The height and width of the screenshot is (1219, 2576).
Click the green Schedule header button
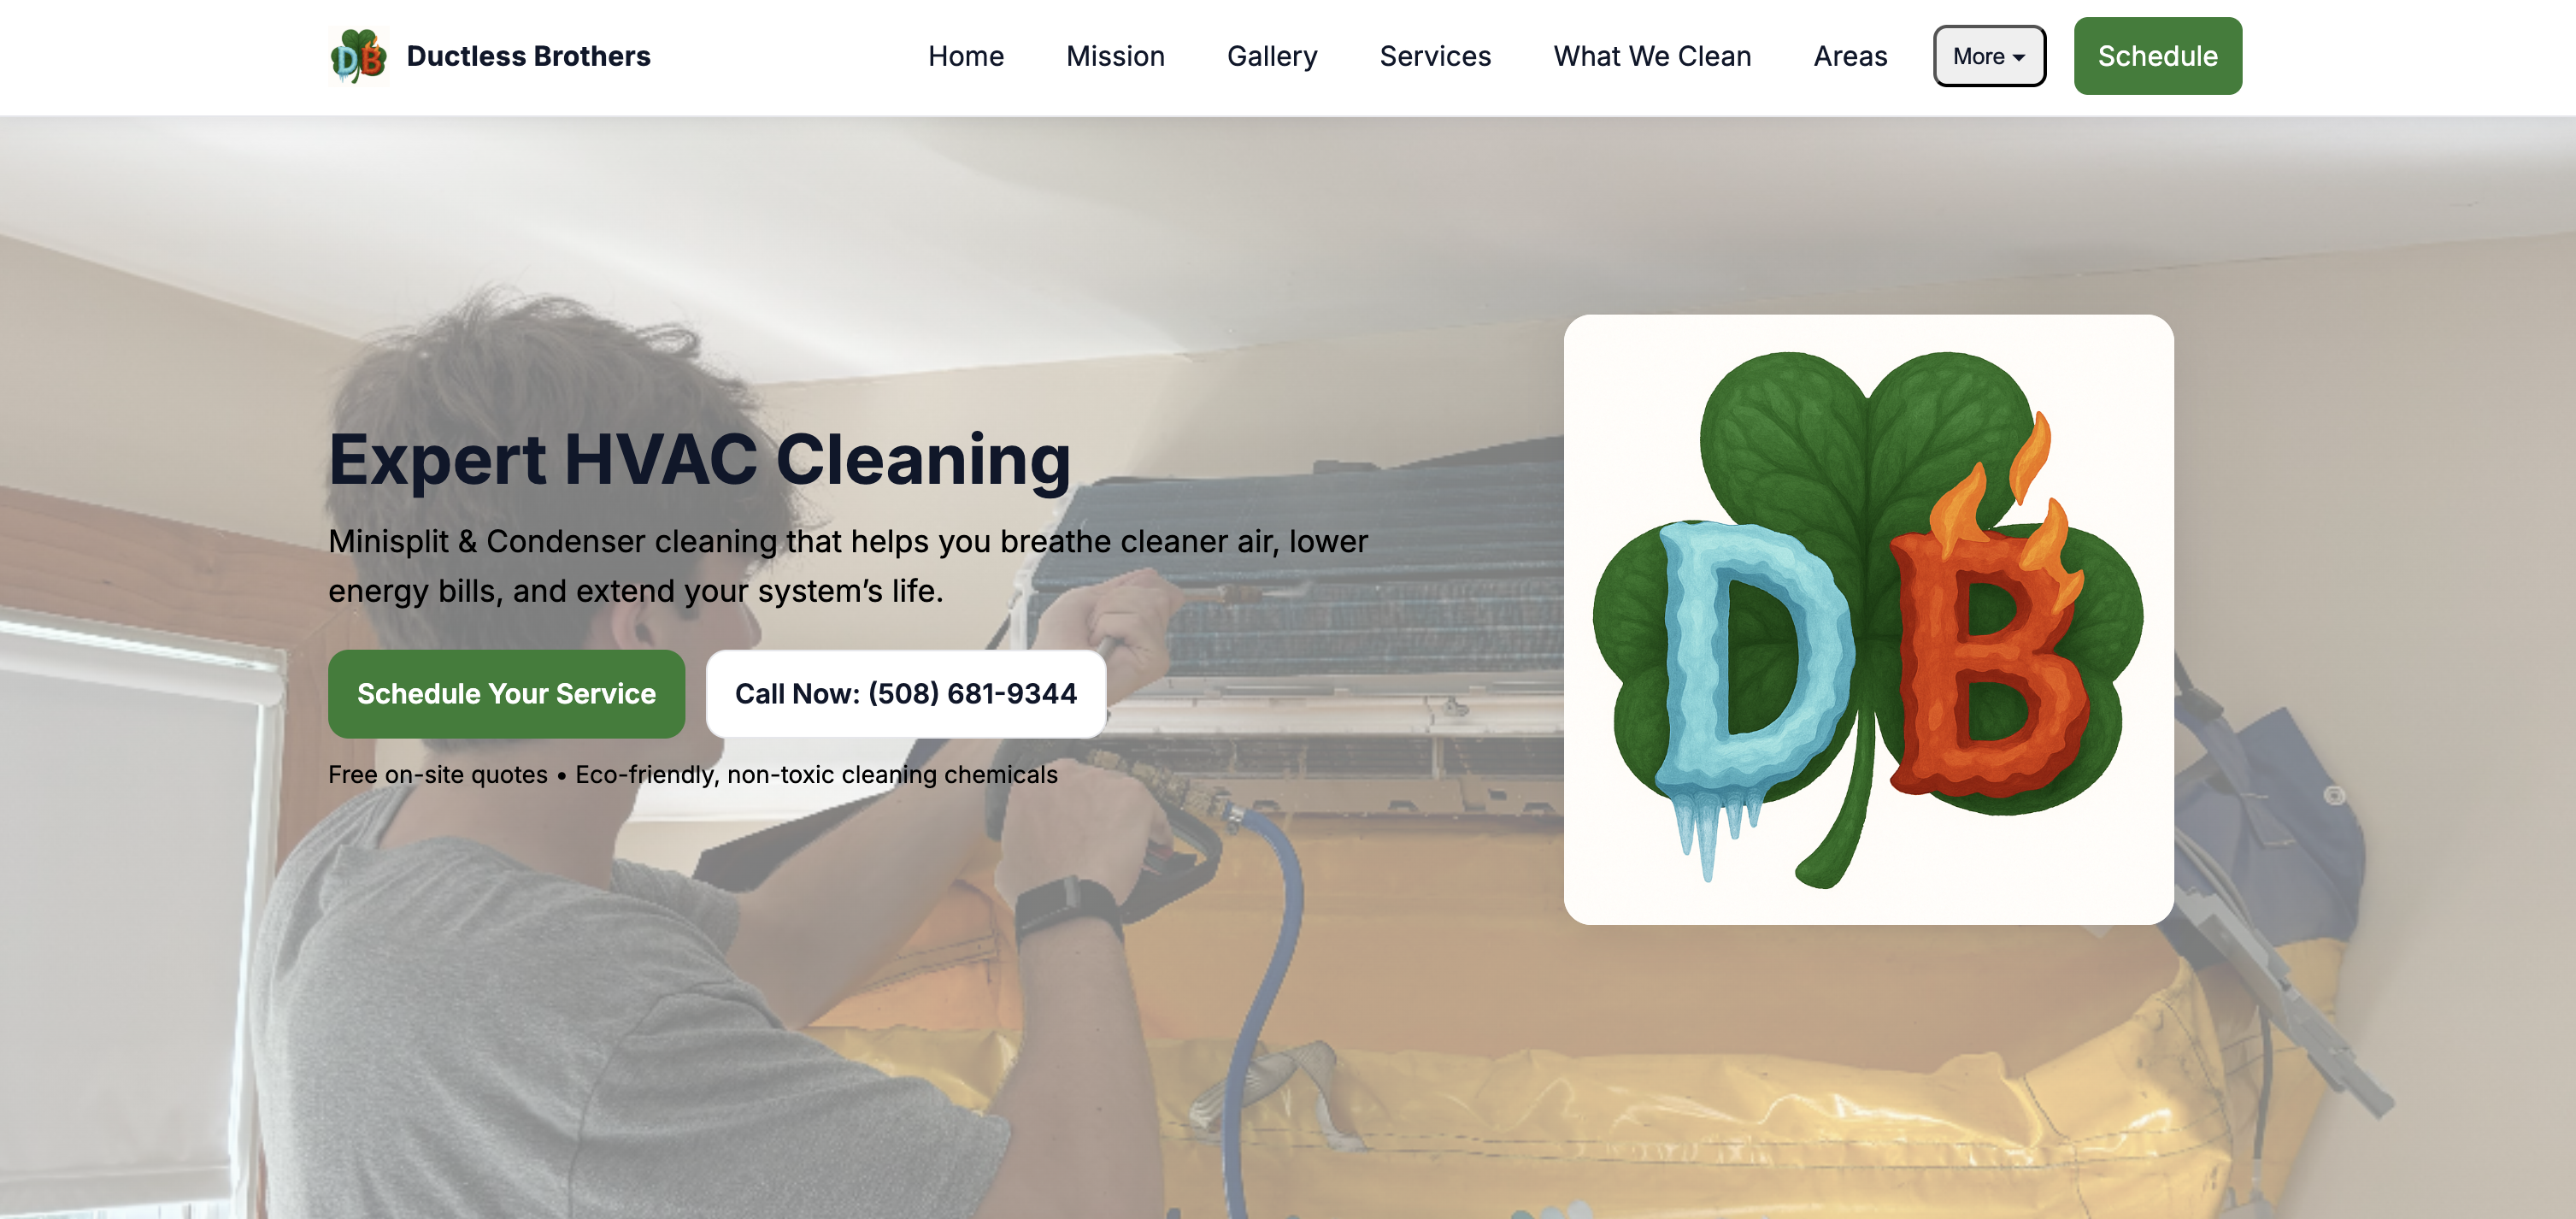(x=2157, y=56)
